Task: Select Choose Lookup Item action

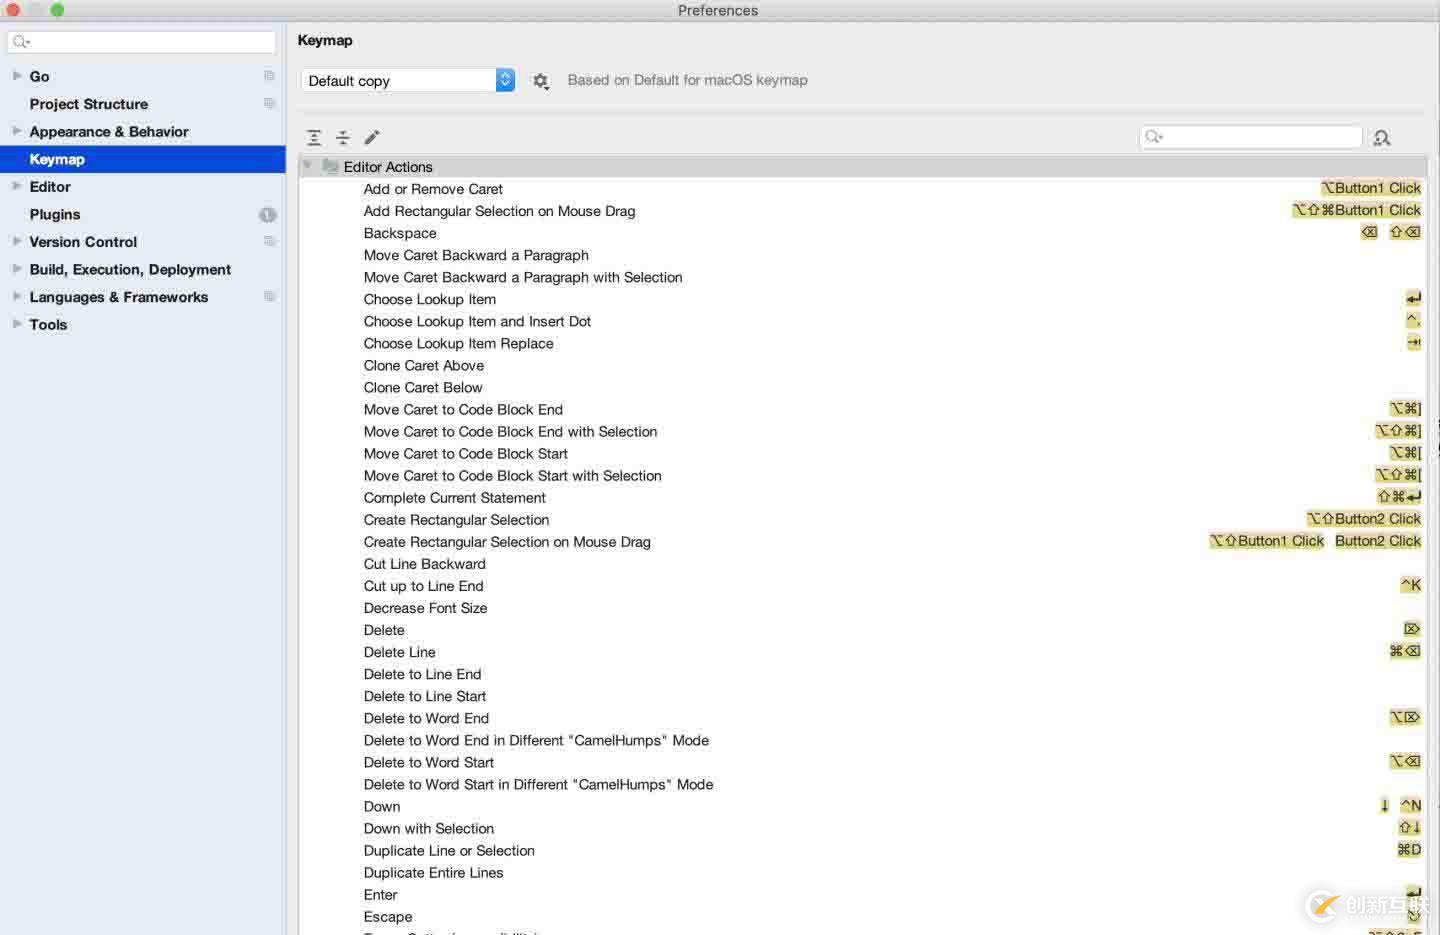Action: point(430,299)
